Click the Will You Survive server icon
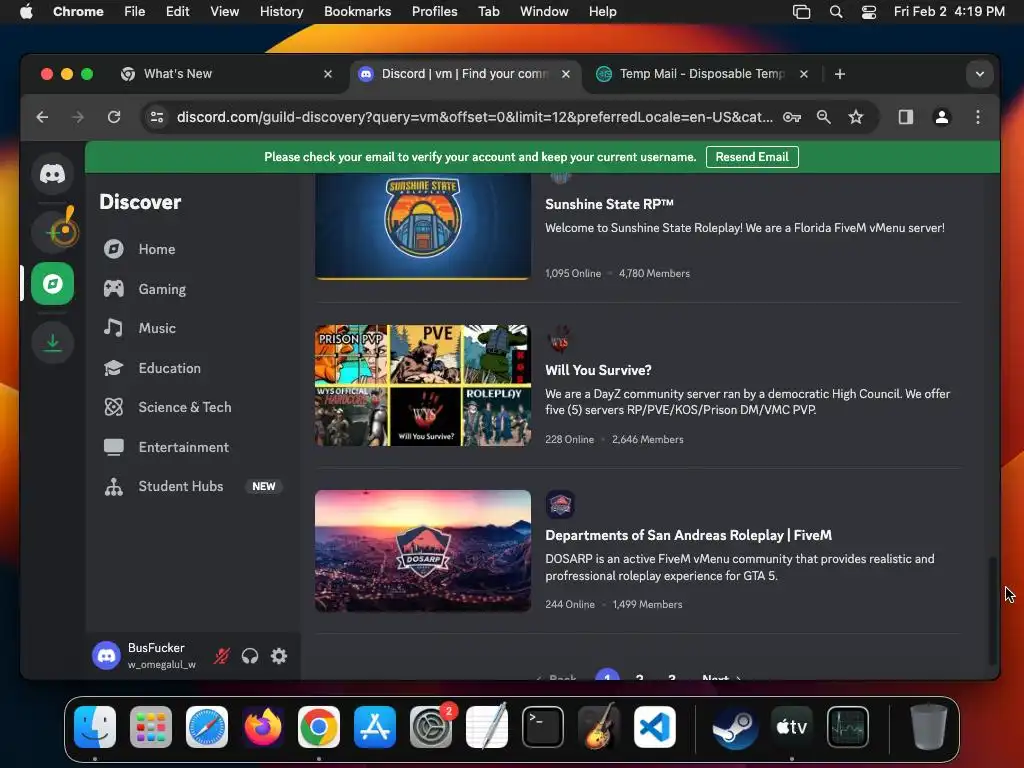Viewport: 1024px width, 768px height. pyautogui.click(x=560, y=340)
